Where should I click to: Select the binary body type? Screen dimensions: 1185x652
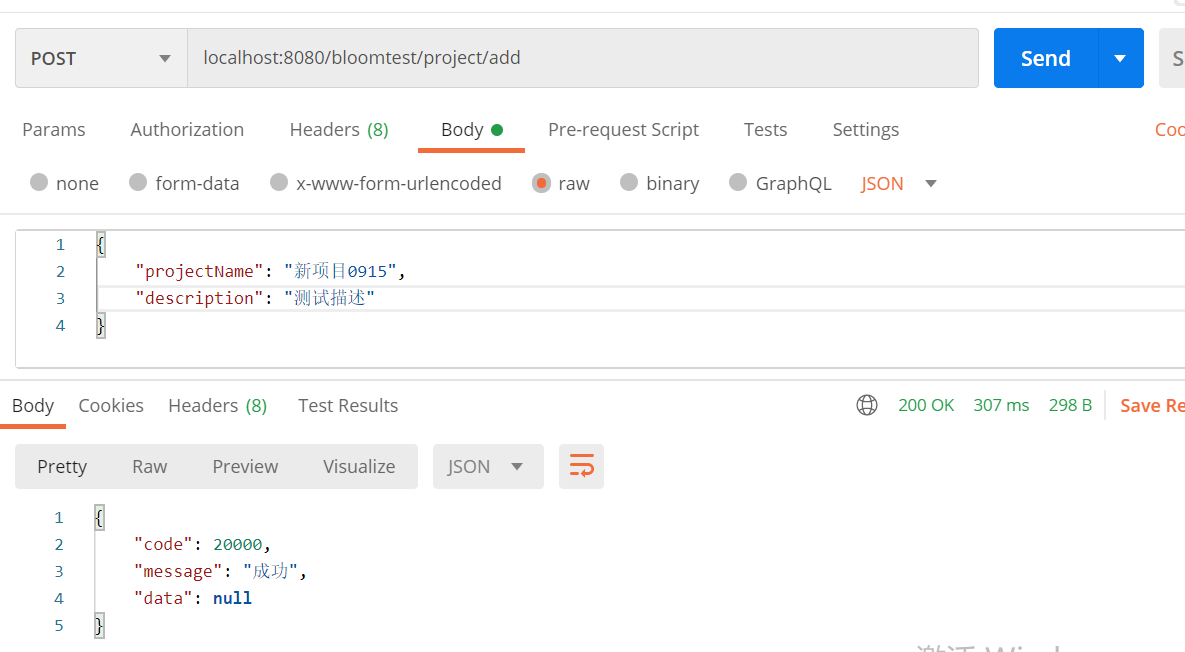(629, 182)
